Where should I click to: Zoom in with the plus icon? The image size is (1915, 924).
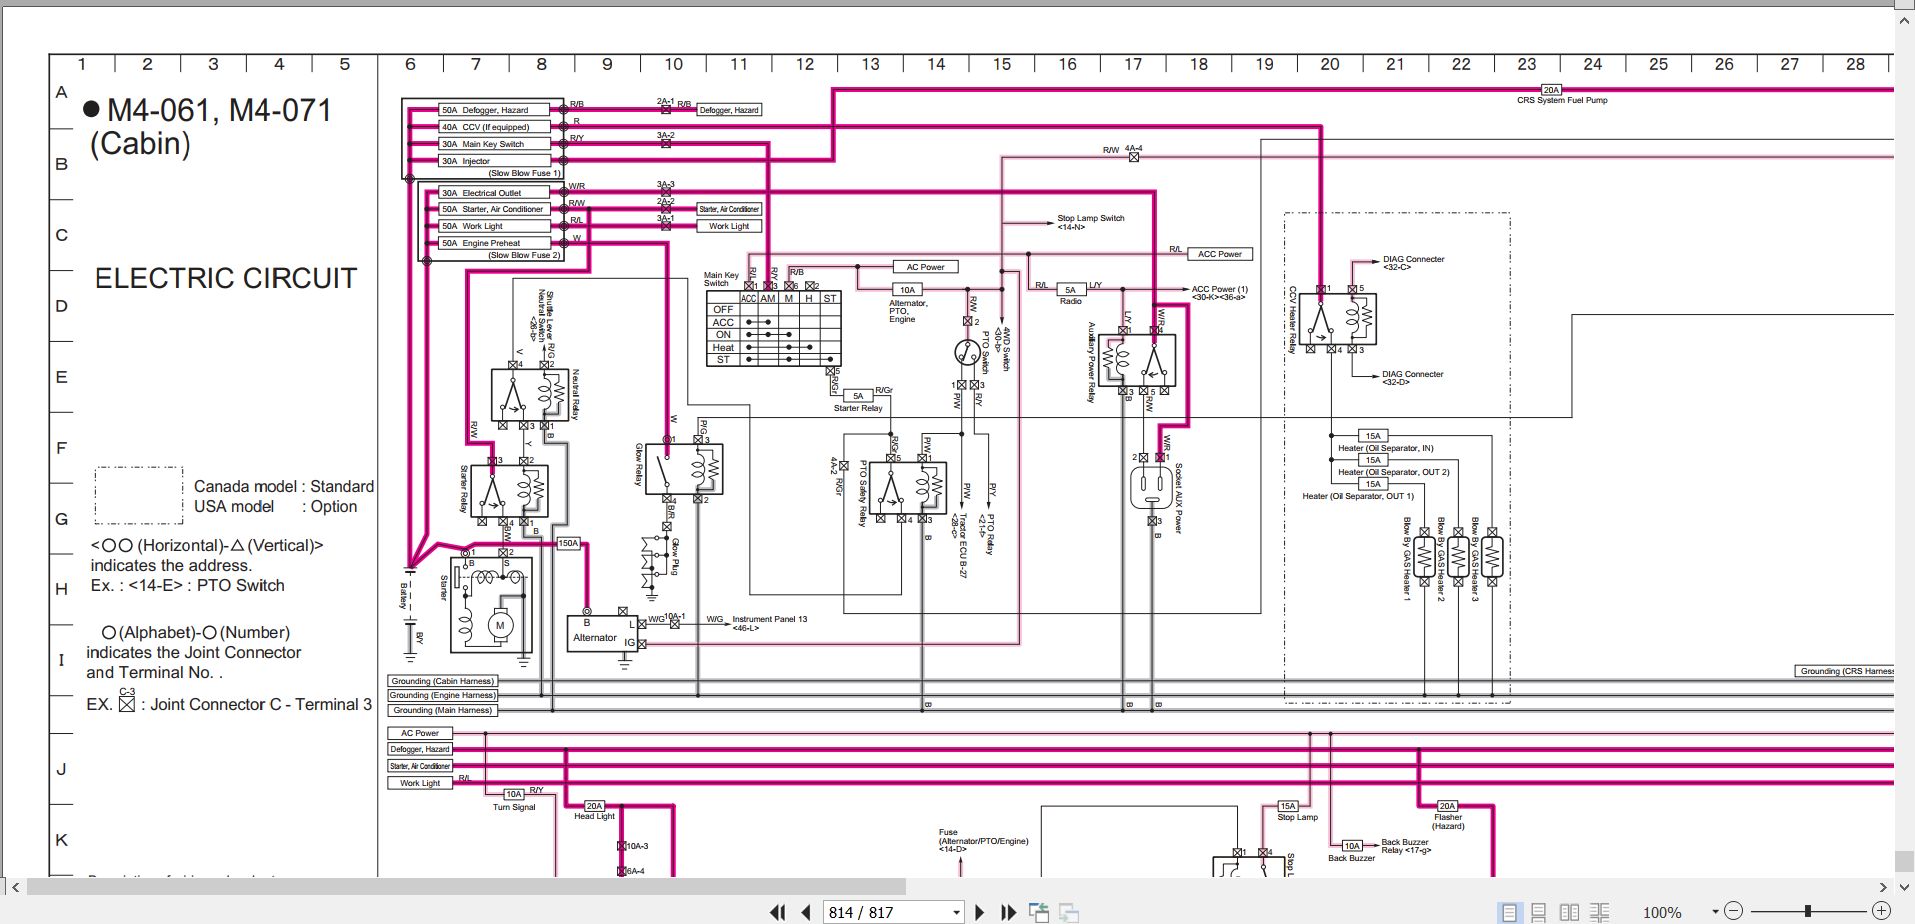click(1881, 911)
